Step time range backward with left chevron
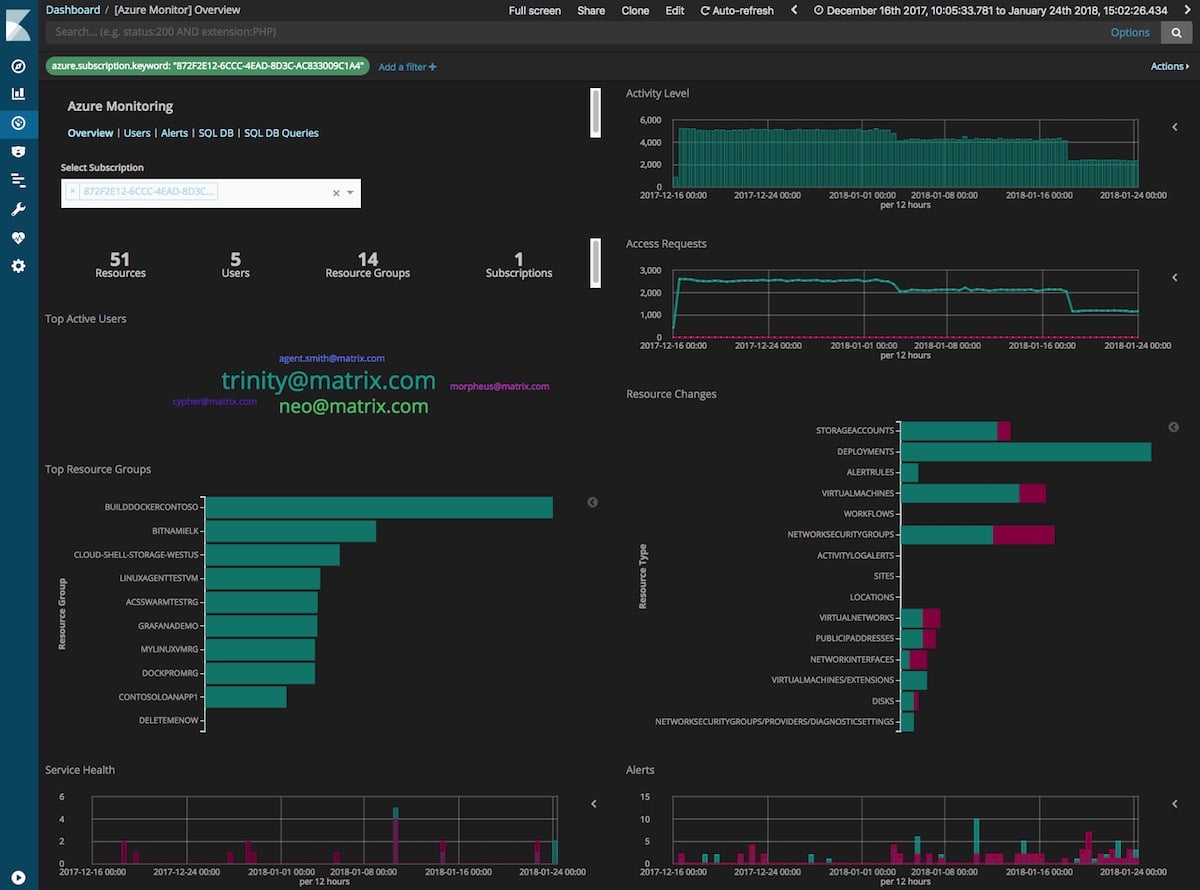The image size is (1200, 890). [x=794, y=10]
